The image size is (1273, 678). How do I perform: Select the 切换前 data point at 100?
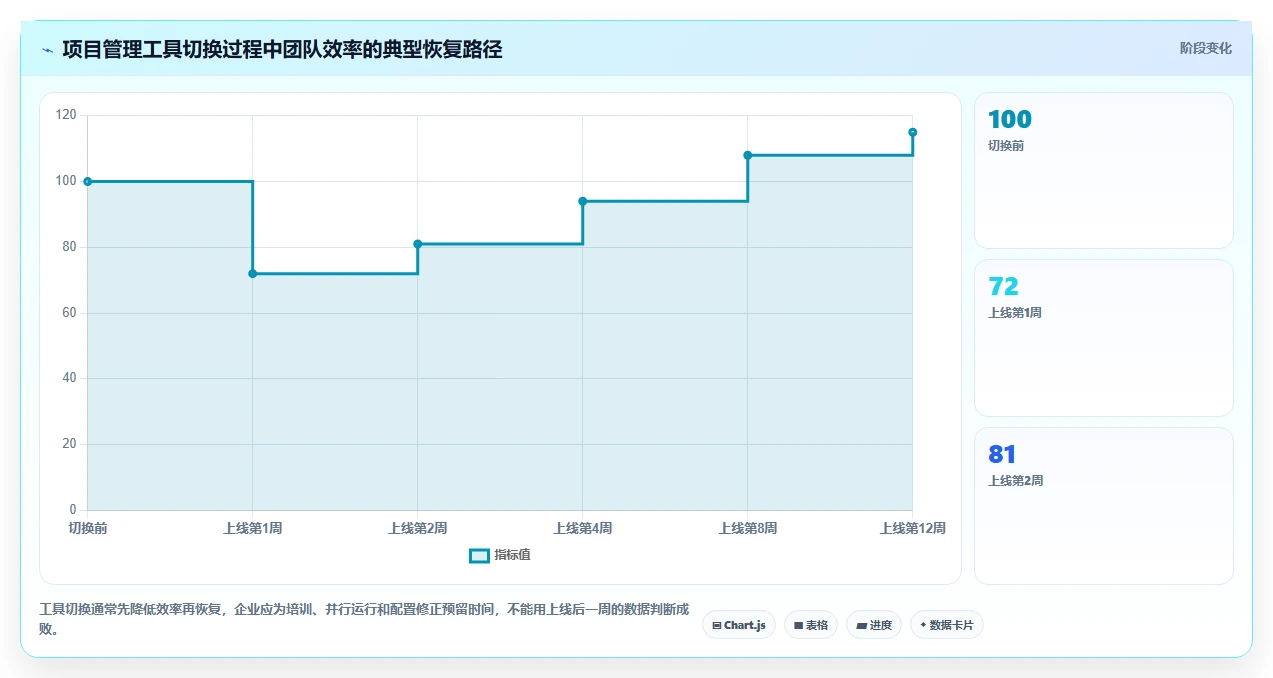point(88,181)
